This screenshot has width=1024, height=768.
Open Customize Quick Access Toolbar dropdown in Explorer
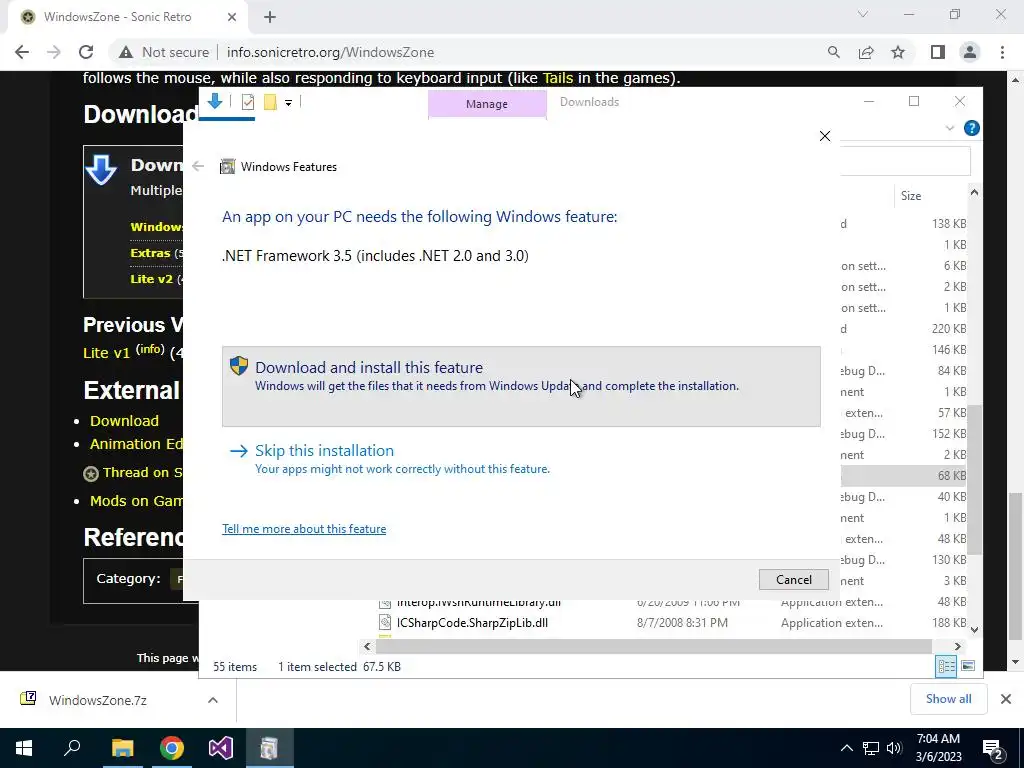(x=288, y=103)
